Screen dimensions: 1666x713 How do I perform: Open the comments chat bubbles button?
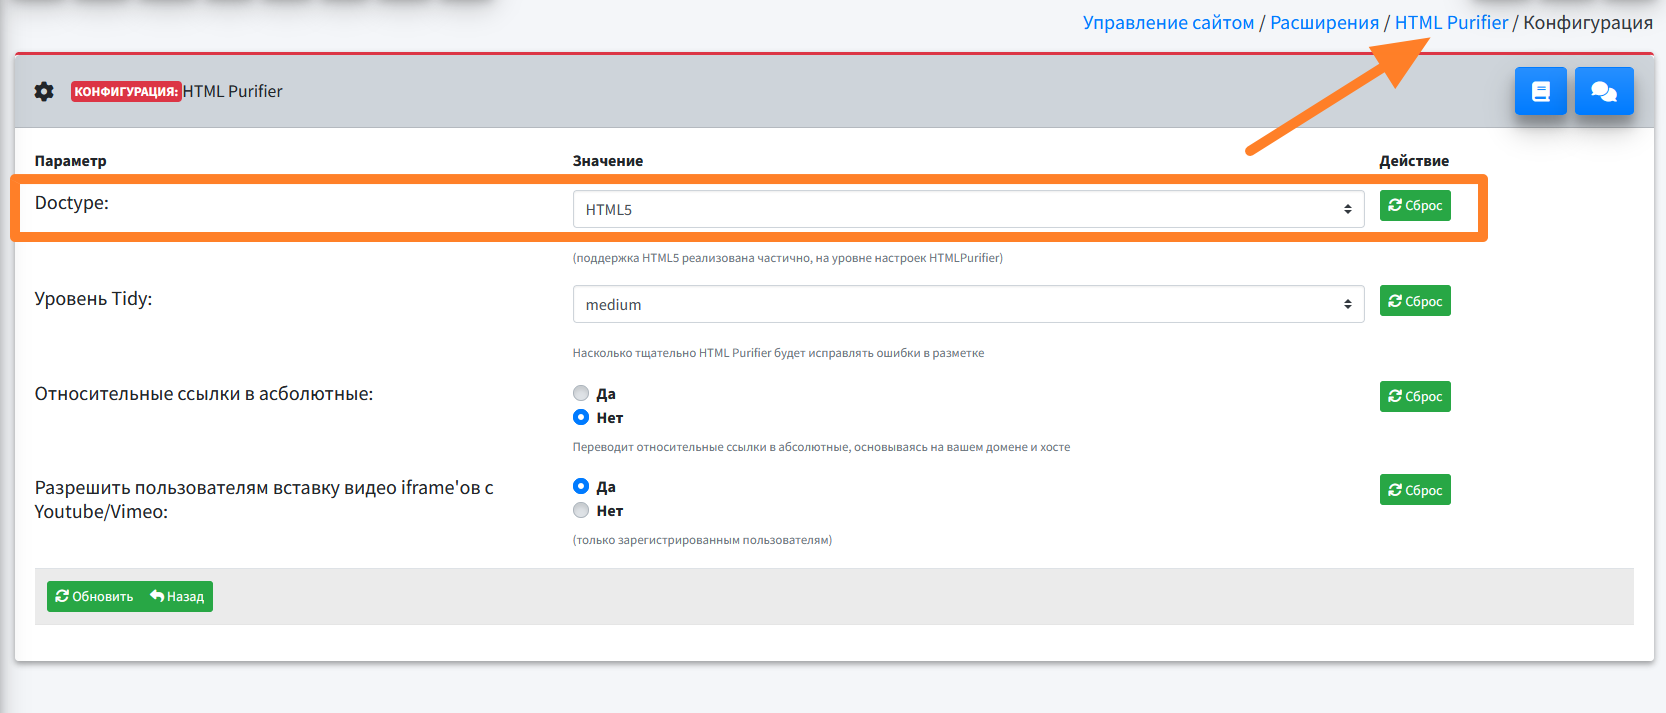pyautogui.click(x=1604, y=91)
